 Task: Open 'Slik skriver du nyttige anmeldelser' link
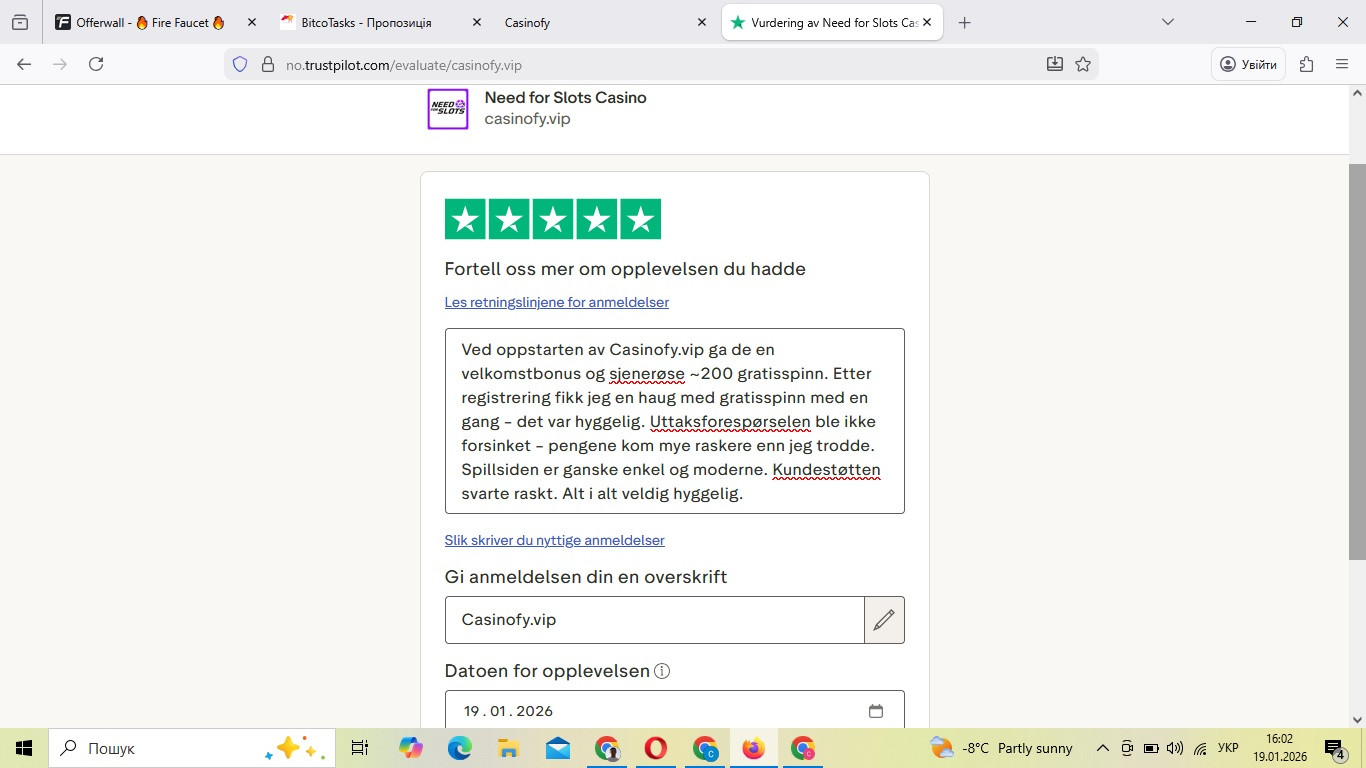[555, 540]
